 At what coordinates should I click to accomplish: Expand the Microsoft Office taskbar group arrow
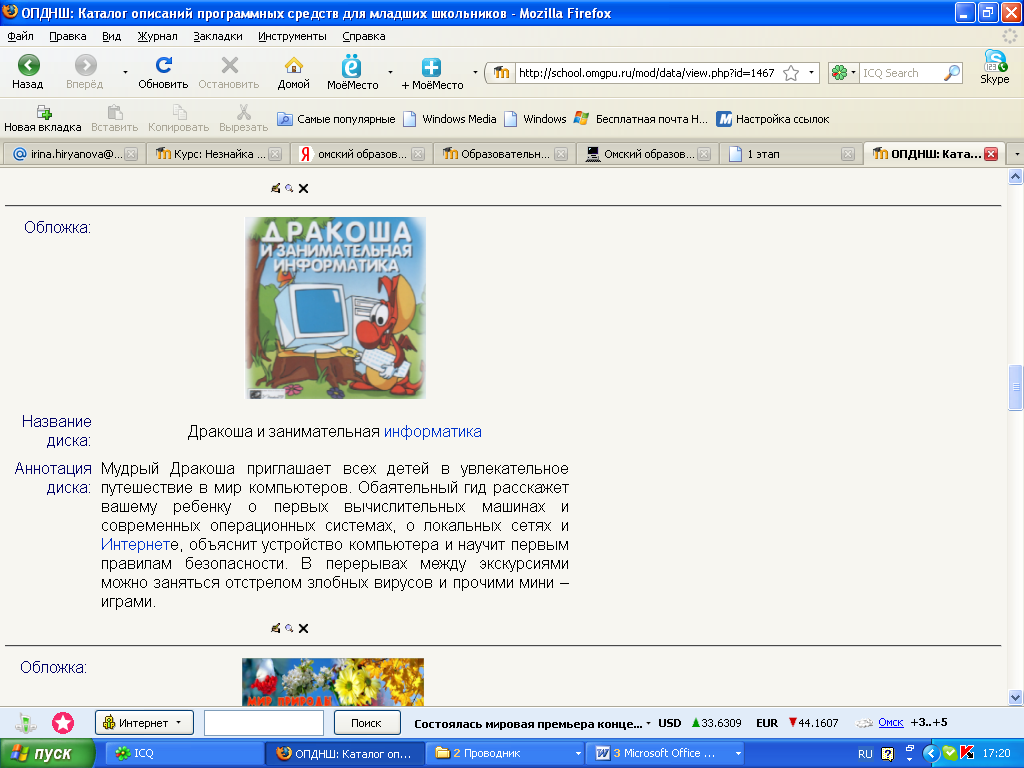tap(738, 754)
